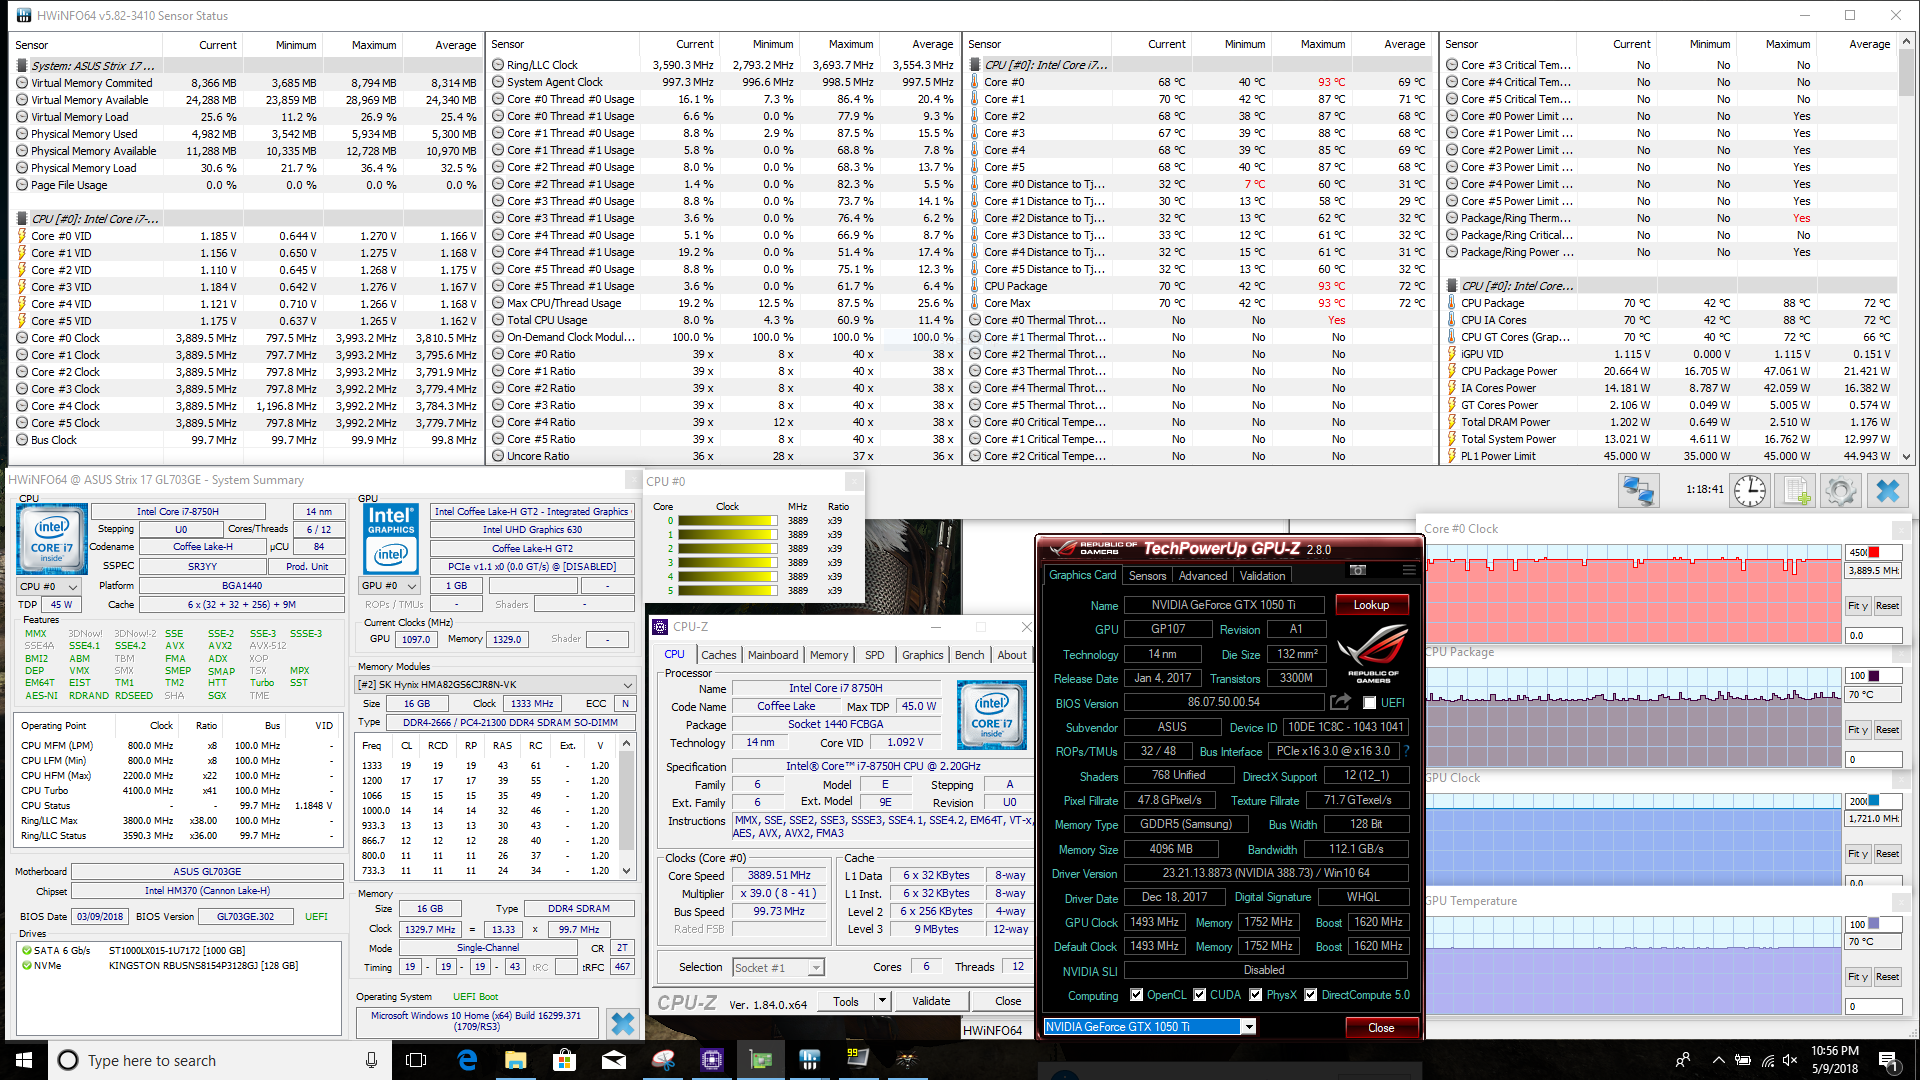Toggle the UEFI checkbox in GPU-Z
Viewport: 1920px width, 1080px height.
coord(1369,703)
